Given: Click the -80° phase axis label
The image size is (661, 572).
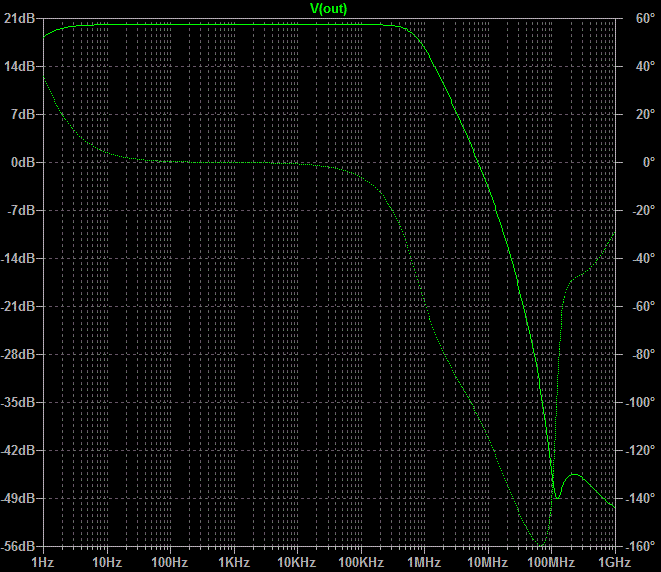Looking at the screenshot, I should [x=643, y=354].
